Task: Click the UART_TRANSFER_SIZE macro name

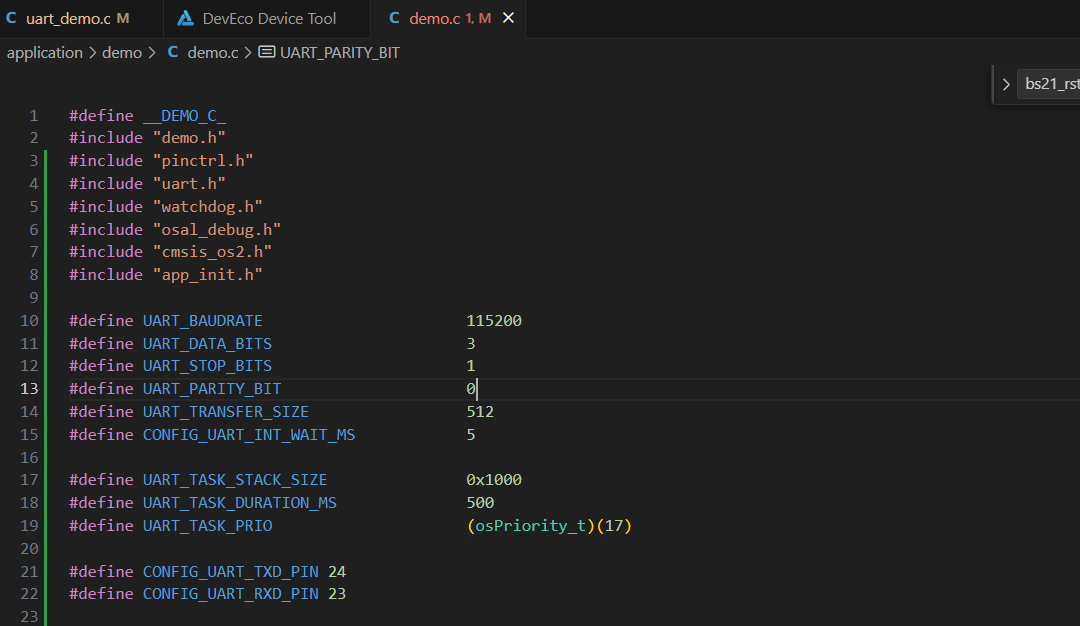Action: tap(225, 411)
